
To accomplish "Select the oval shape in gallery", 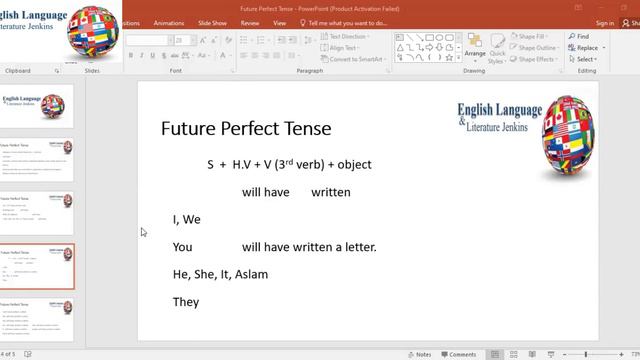I will 439,38.
